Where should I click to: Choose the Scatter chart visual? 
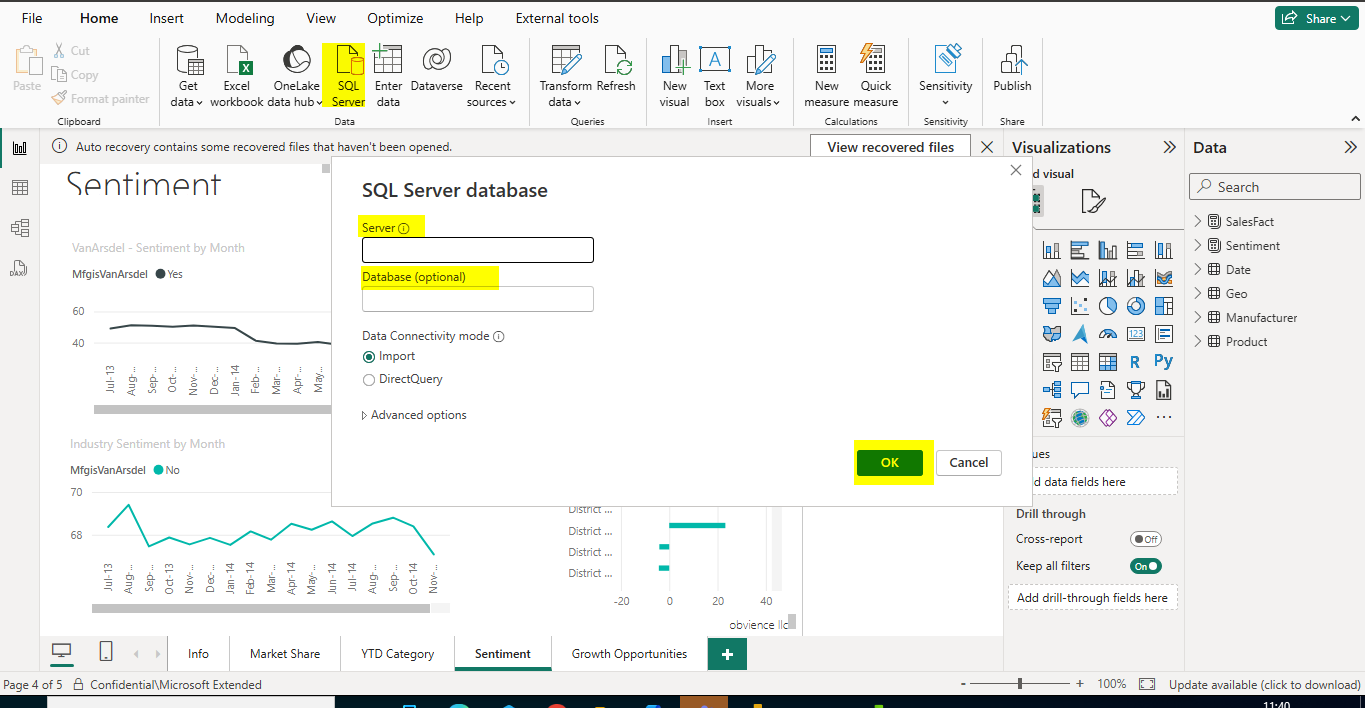(1079, 306)
